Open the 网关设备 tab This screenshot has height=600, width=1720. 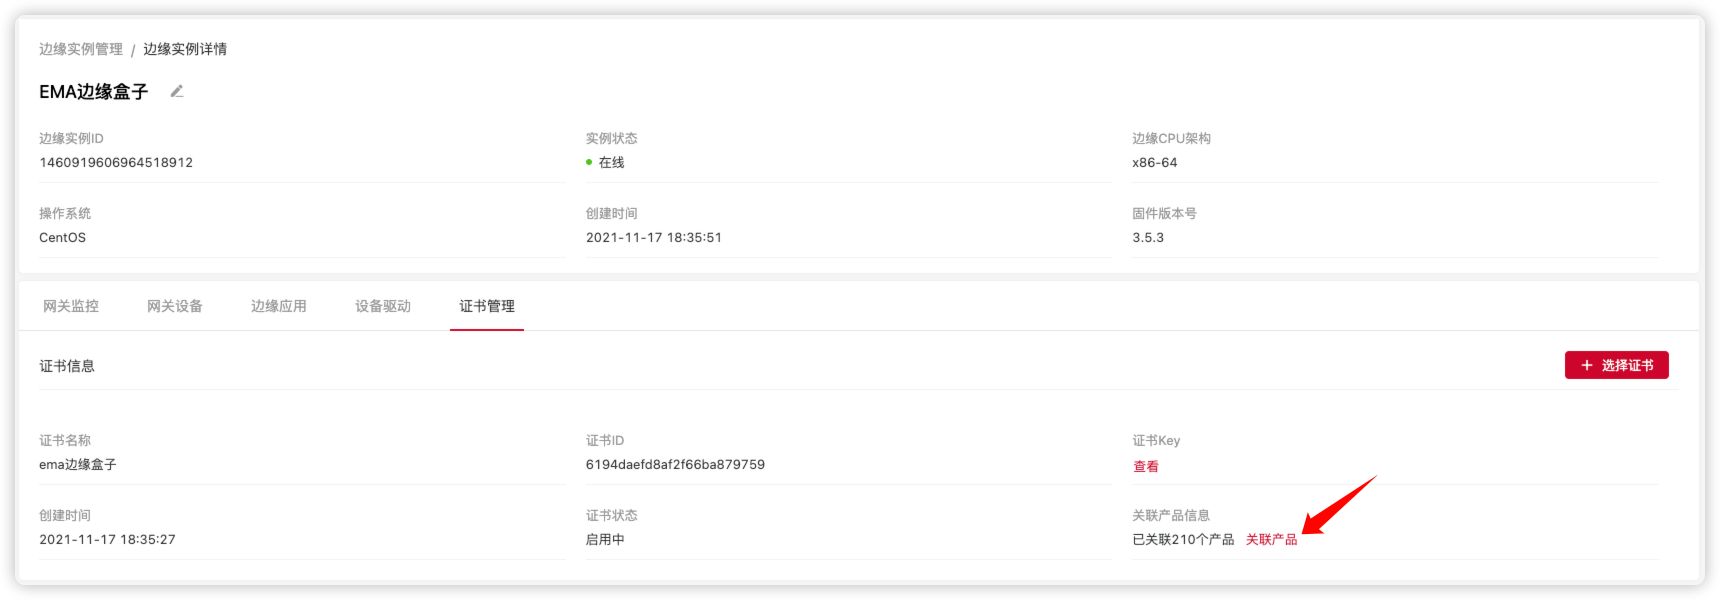(x=175, y=306)
